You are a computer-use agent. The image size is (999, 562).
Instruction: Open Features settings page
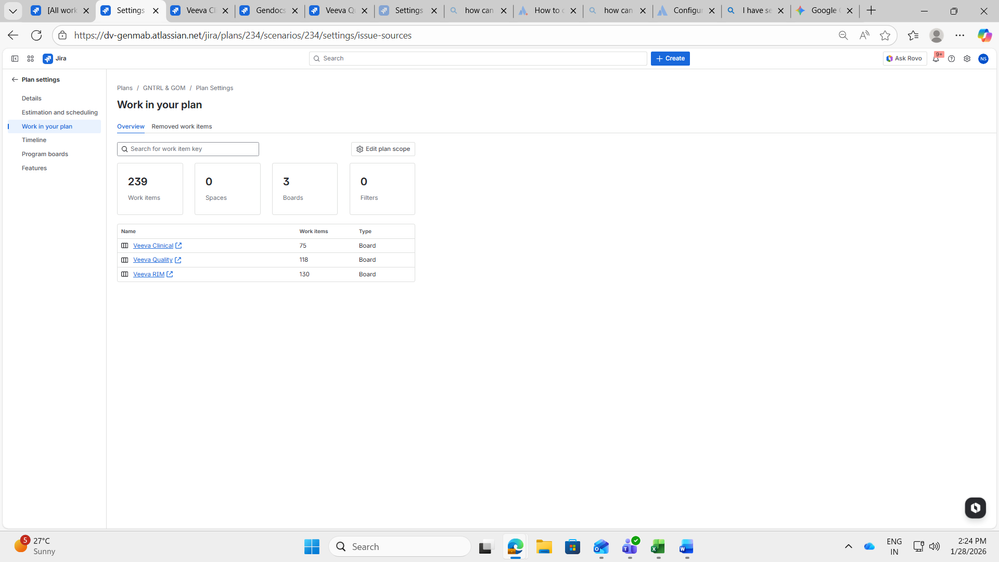coord(34,168)
